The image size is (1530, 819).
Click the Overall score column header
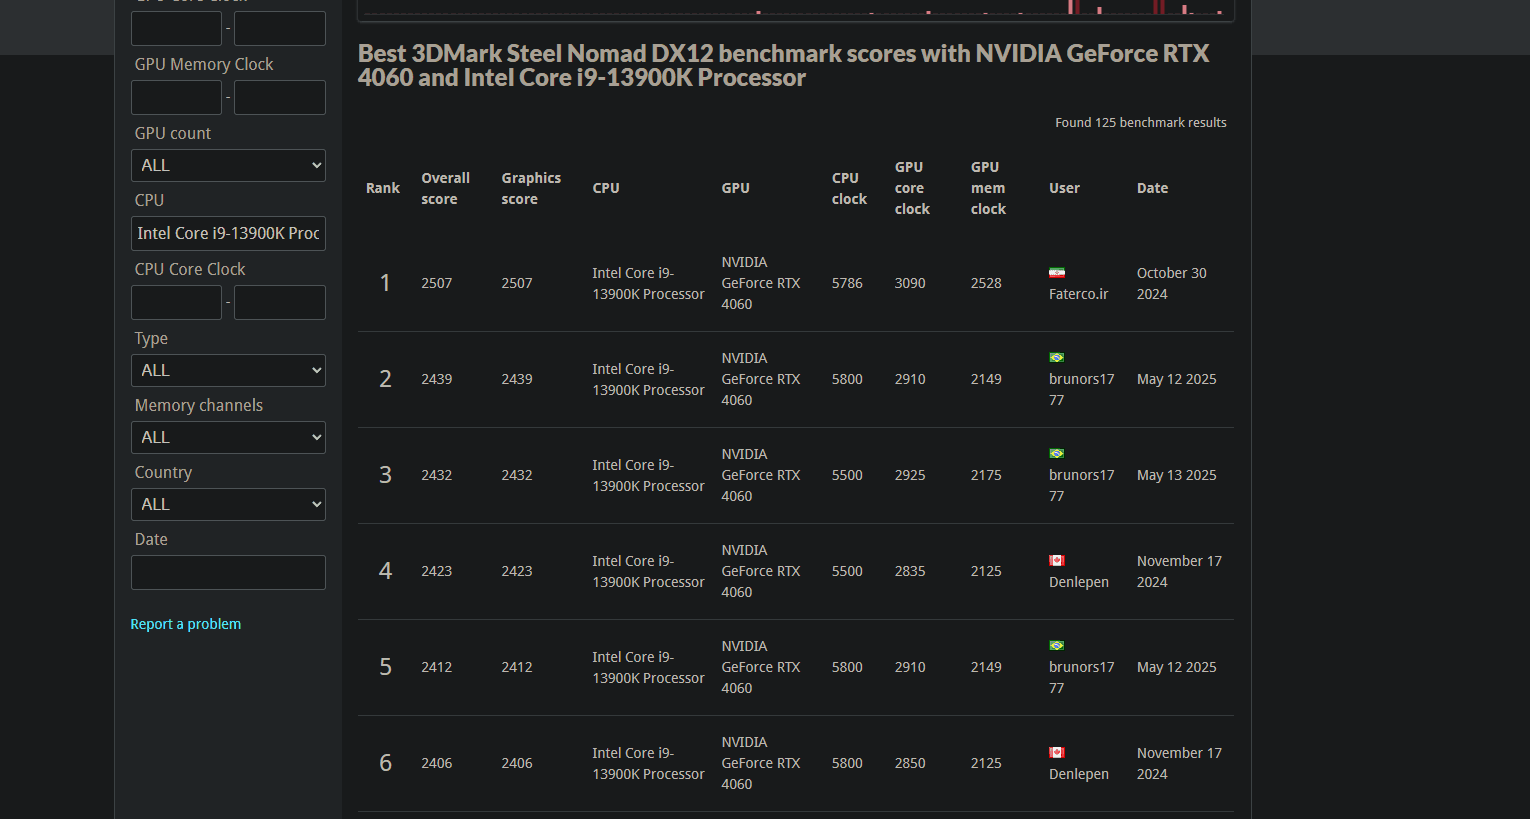445,188
